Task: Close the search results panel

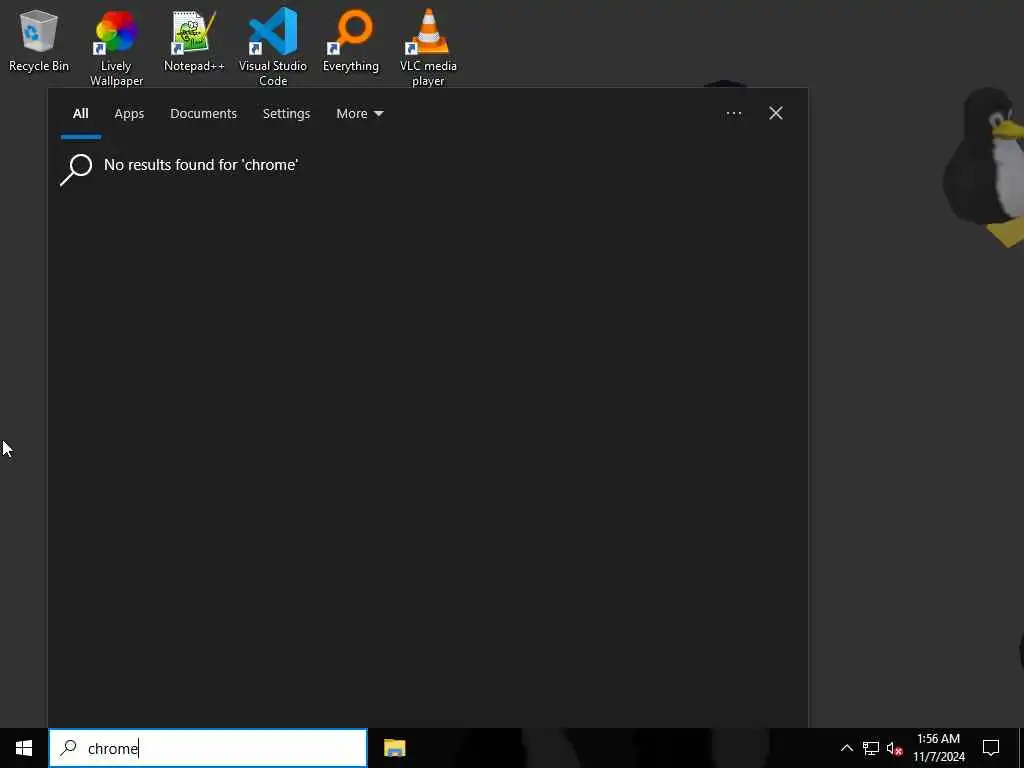Action: pyautogui.click(x=776, y=114)
